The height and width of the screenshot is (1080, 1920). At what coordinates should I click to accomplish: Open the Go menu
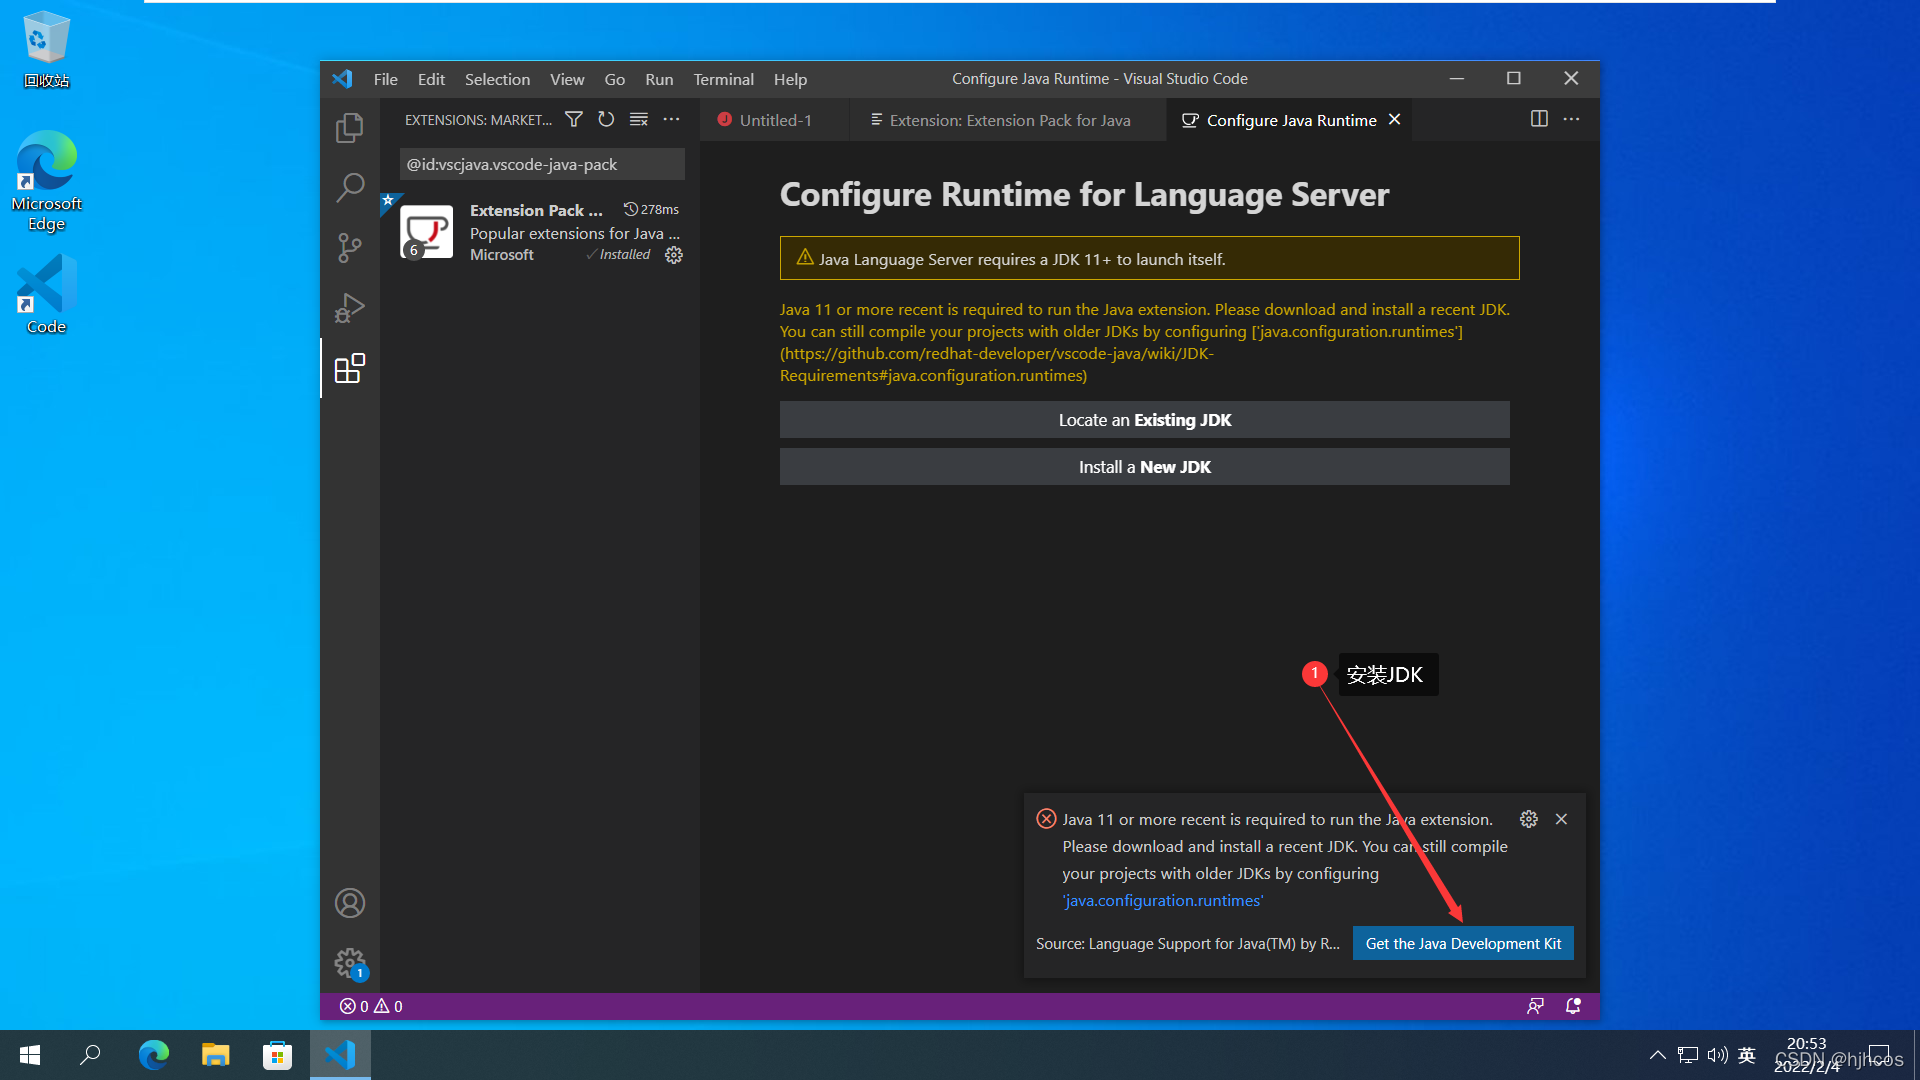[614, 79]
